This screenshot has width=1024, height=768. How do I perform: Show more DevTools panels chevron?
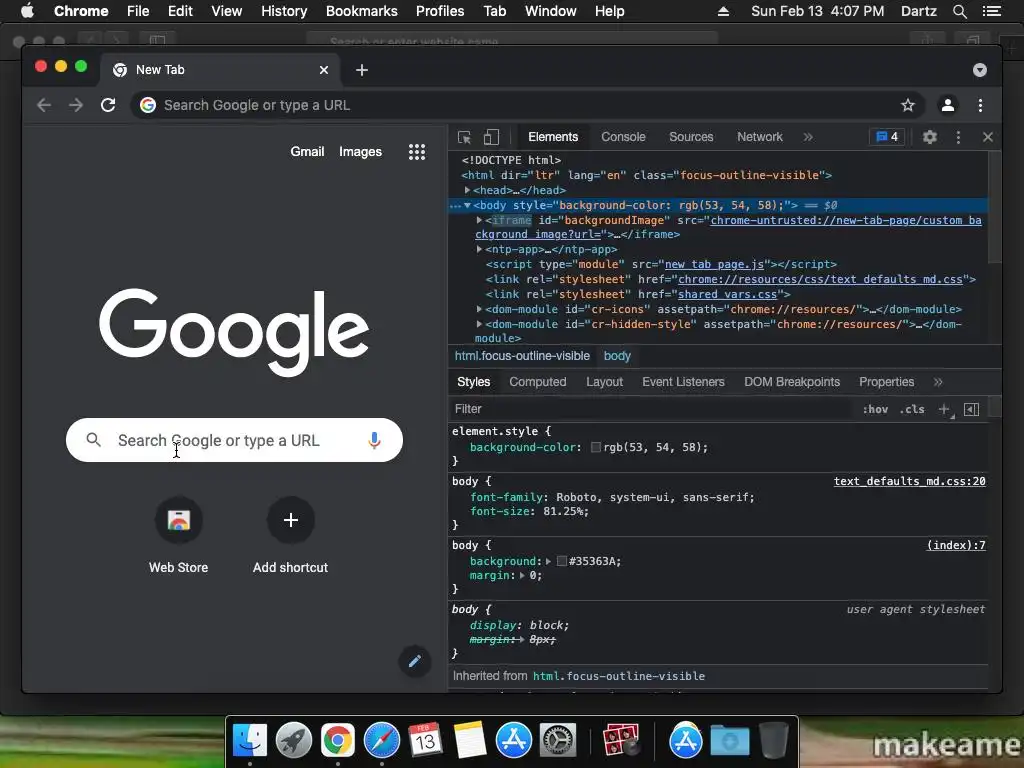point(808,137)
